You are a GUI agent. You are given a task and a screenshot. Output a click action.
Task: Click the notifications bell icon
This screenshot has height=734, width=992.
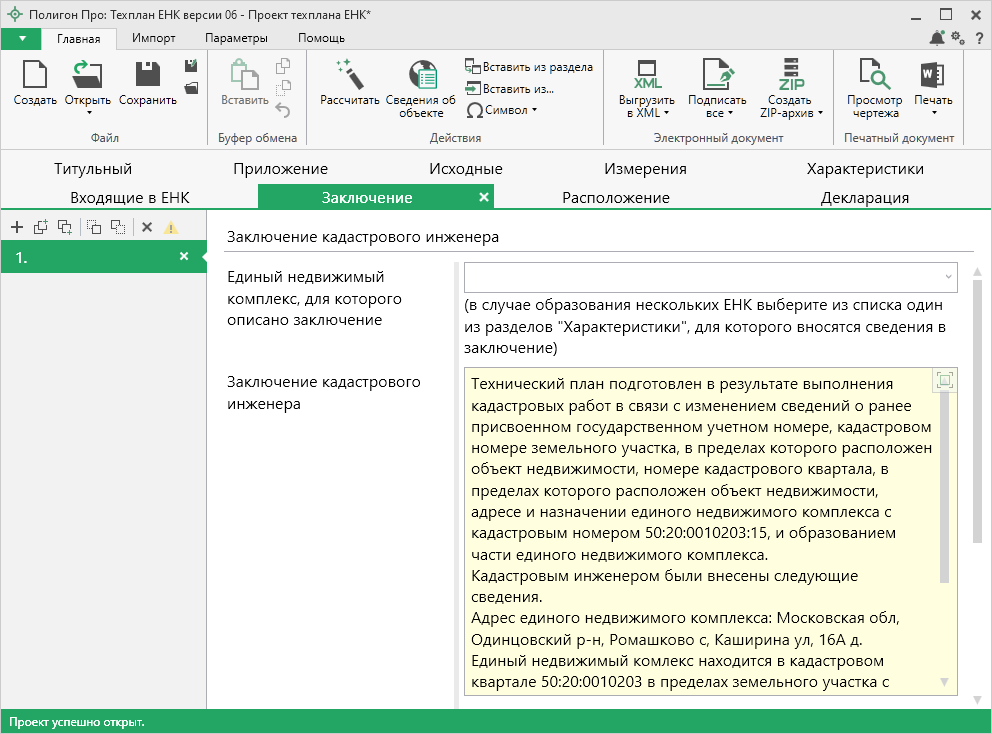(x=936, y=38)
